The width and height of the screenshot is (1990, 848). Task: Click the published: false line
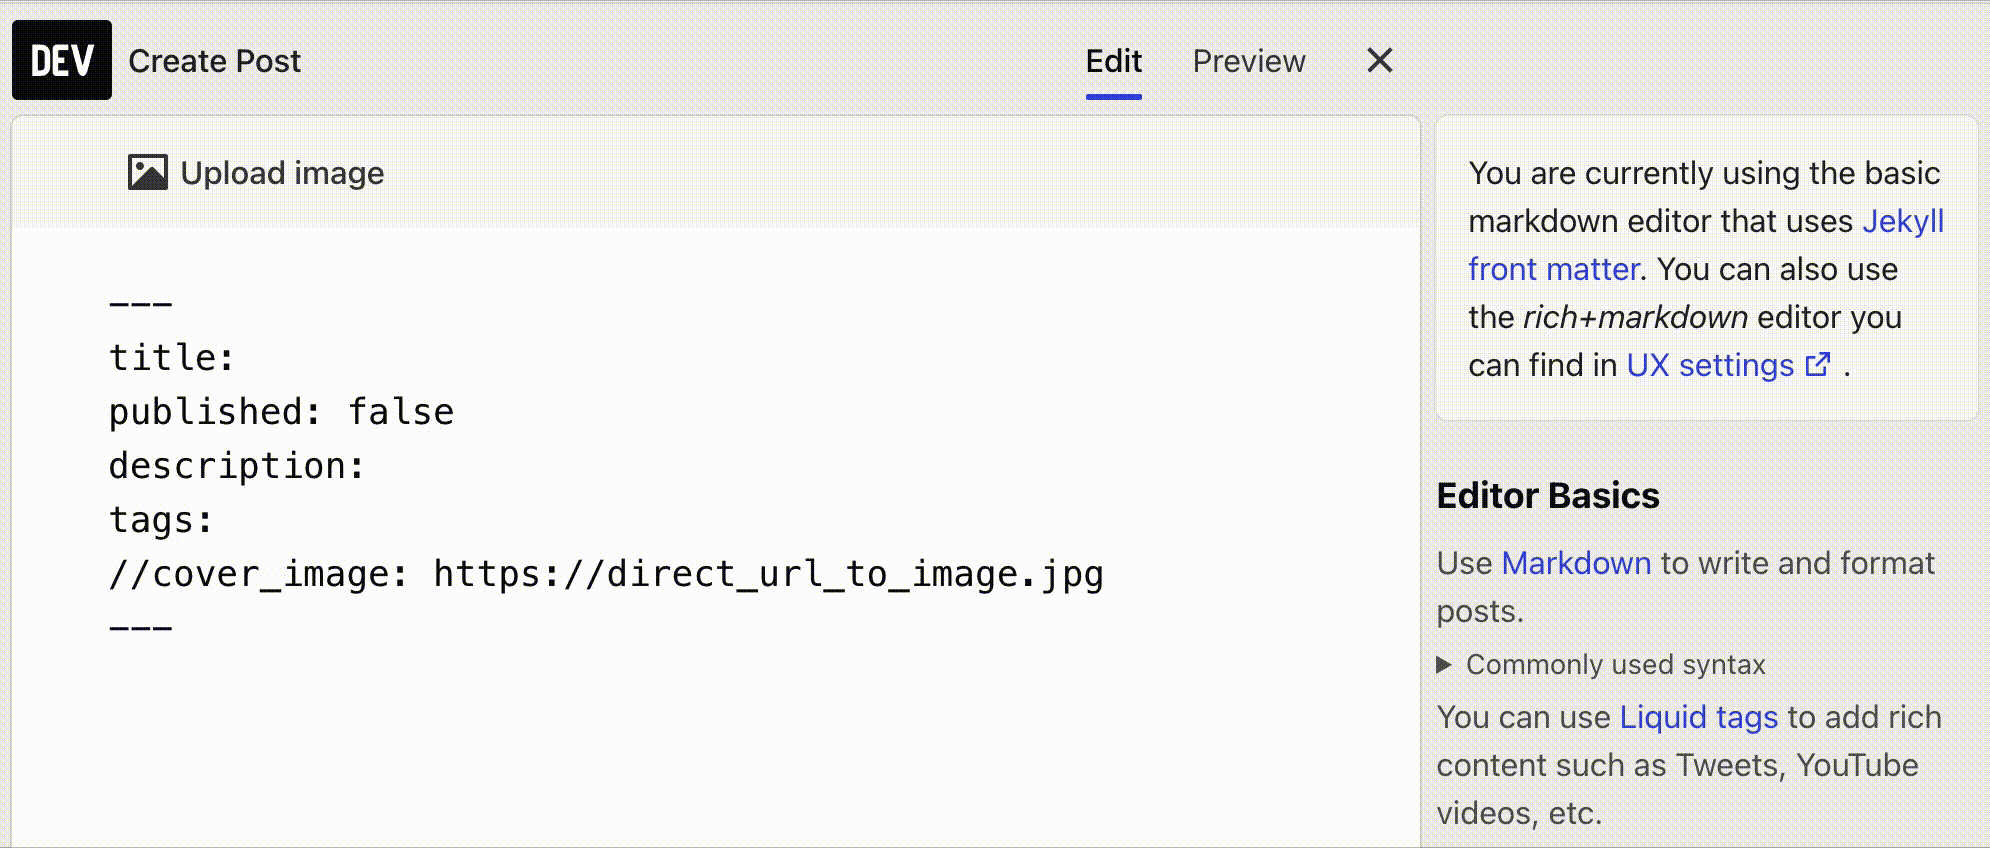280,411
